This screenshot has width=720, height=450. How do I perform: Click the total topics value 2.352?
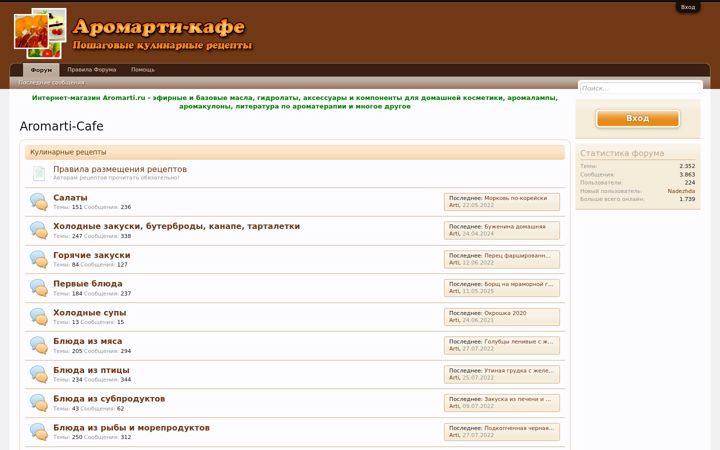[x=687, y=166]
